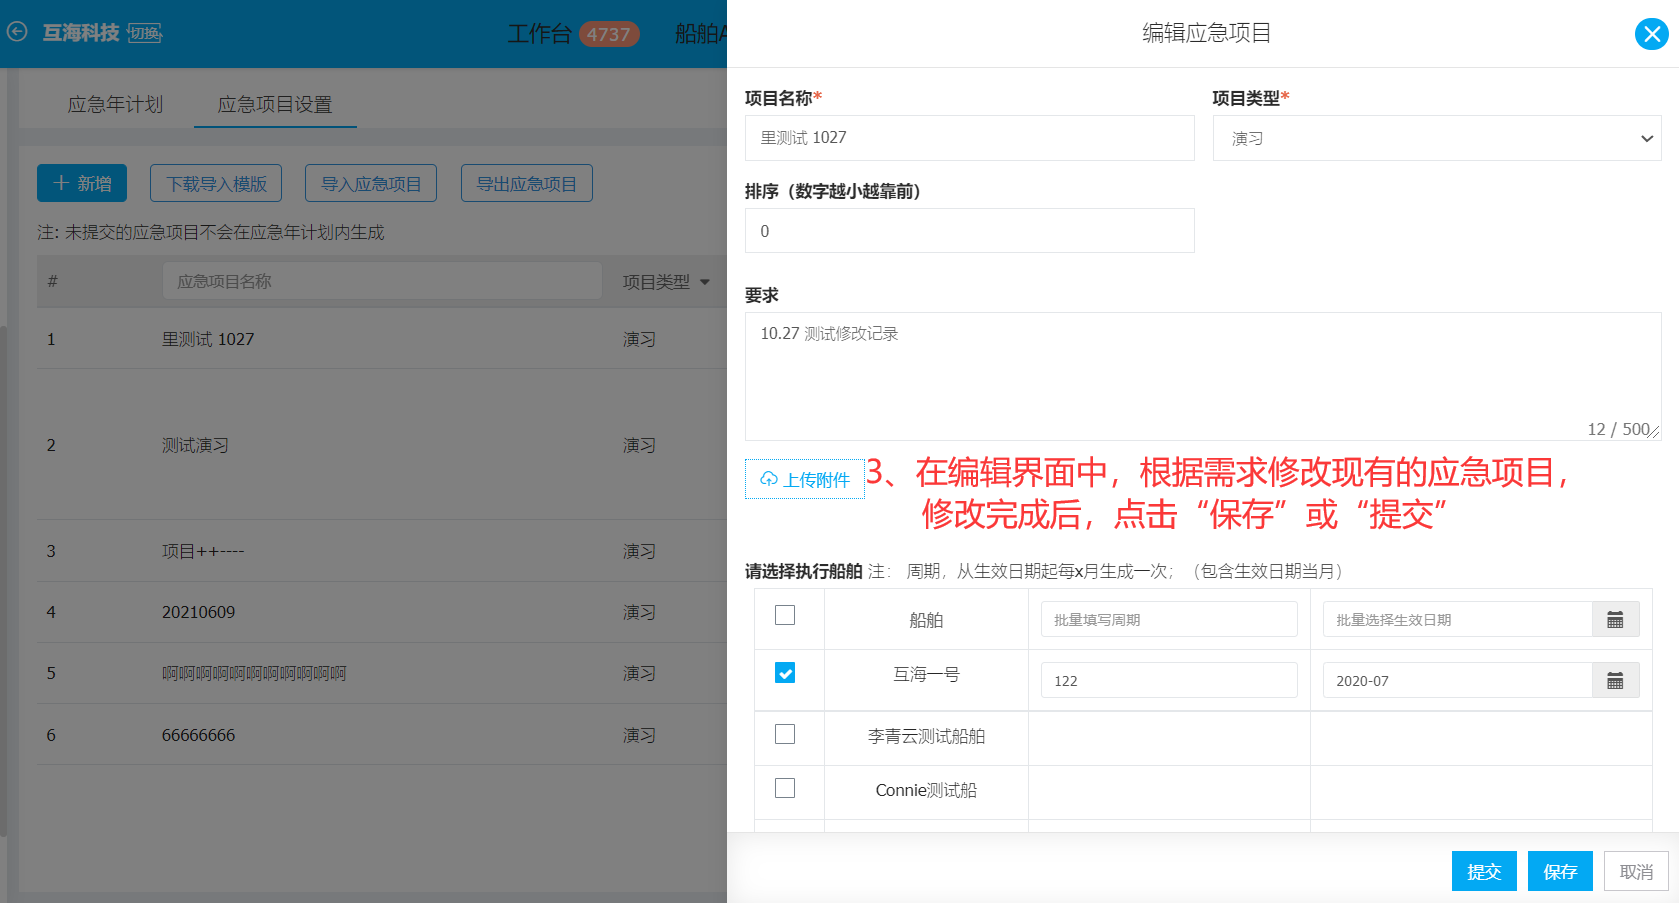
Task: Edit the 2020-07 effective date field
Action: pos(1458,681)
